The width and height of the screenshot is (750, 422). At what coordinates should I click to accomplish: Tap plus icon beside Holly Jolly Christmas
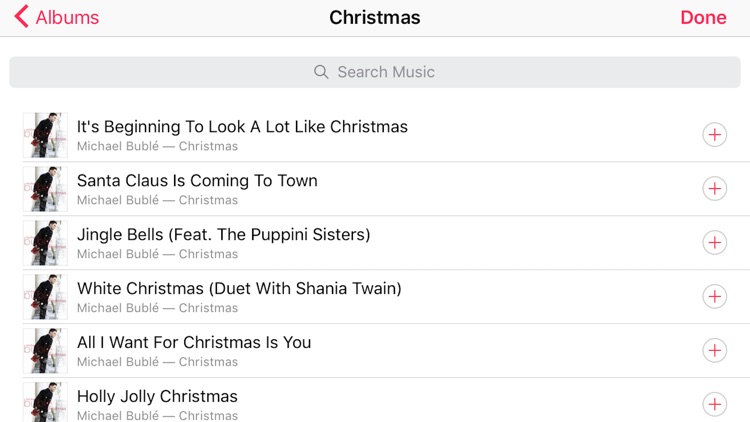715,404
